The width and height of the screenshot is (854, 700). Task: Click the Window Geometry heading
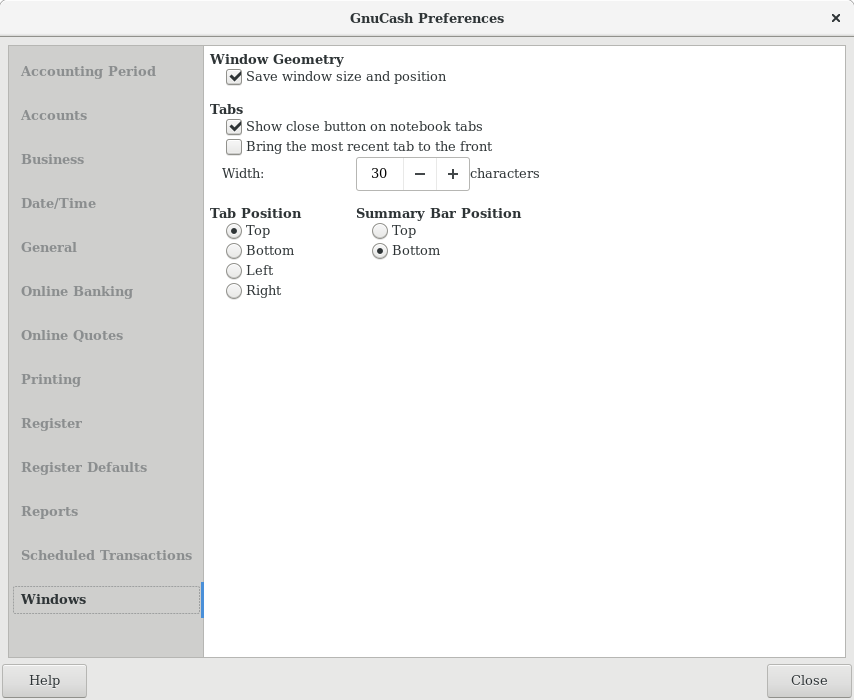pos(277,59)
